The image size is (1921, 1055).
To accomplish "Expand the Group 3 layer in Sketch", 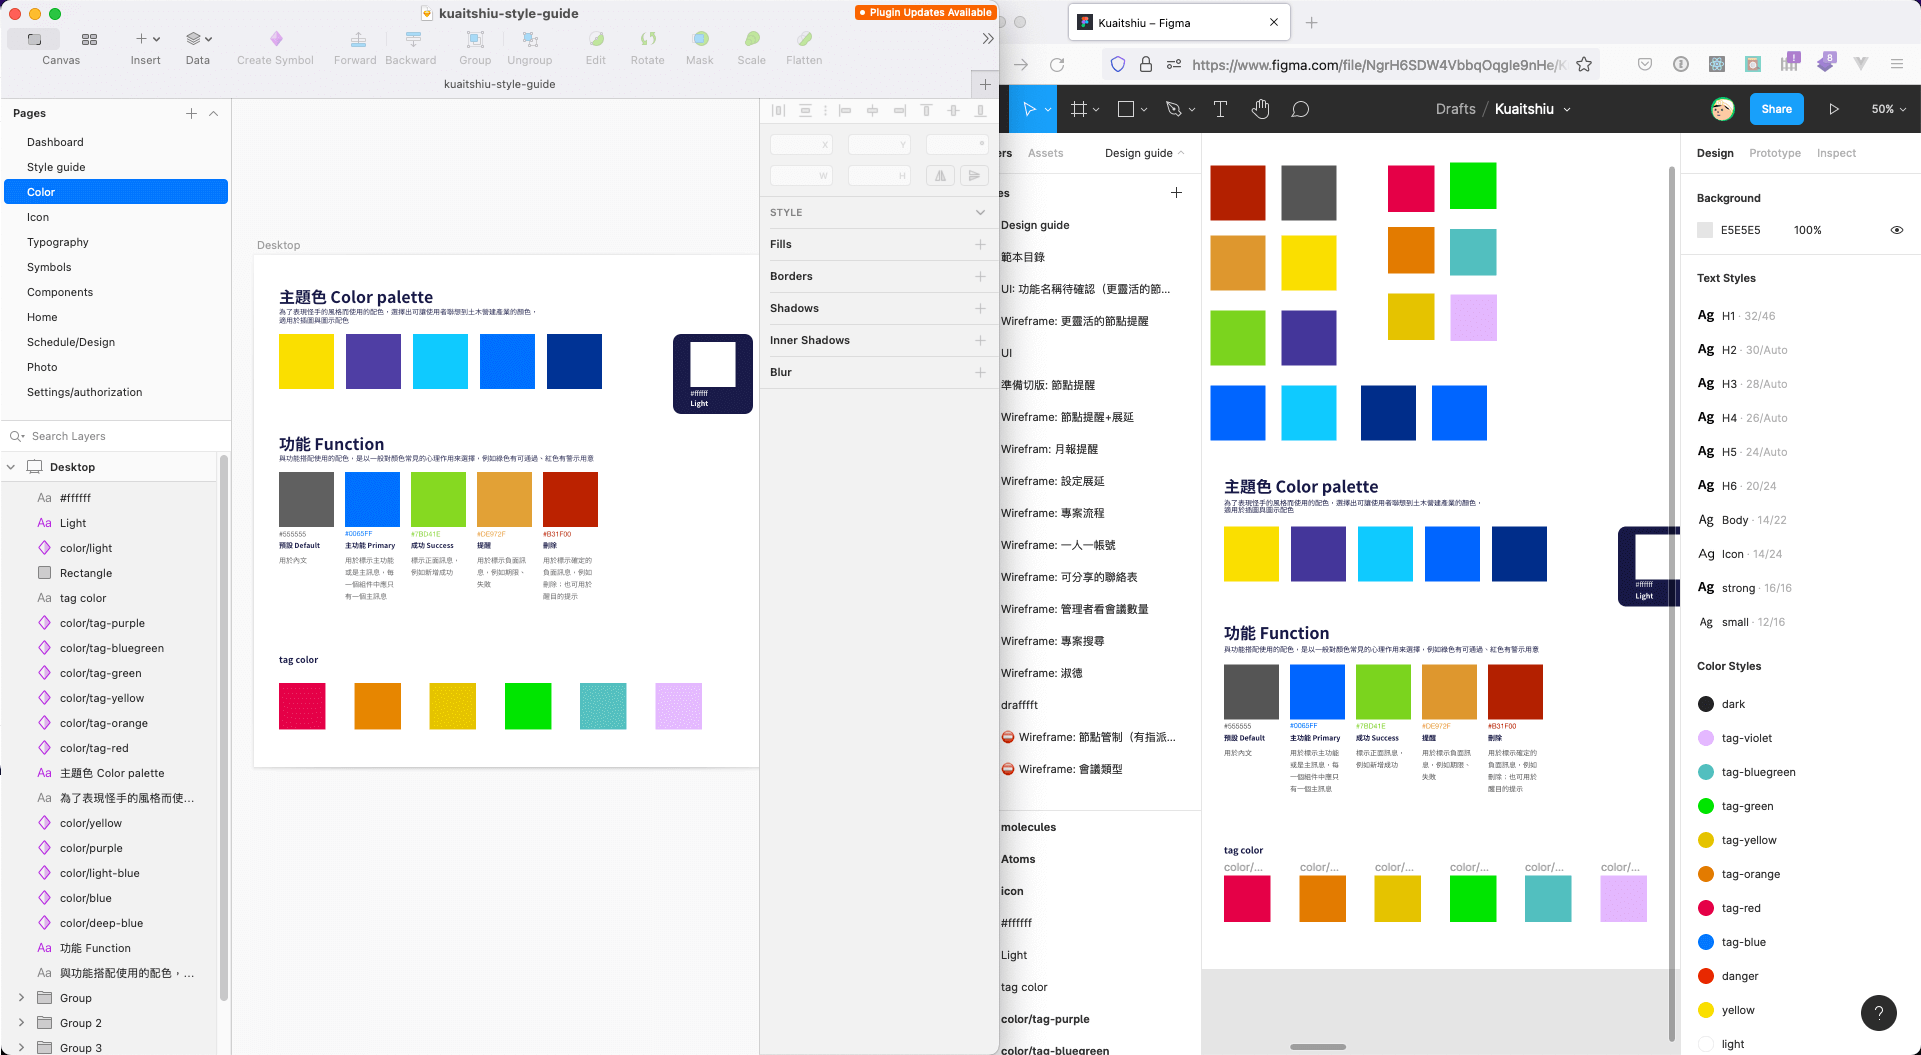I will [21, 1048].
